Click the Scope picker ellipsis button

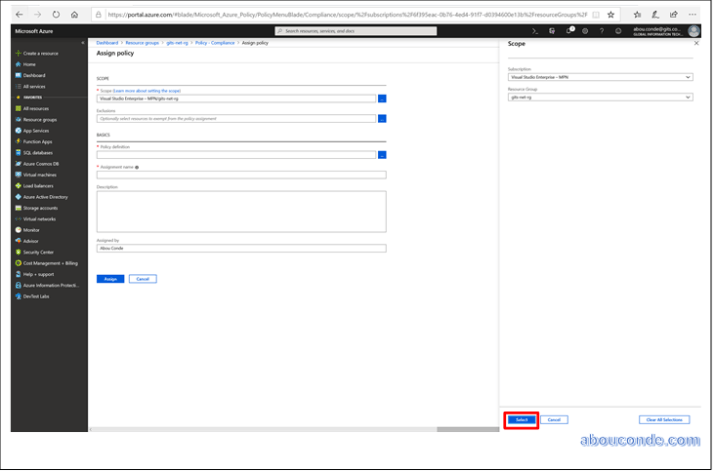tap(382, 99)
